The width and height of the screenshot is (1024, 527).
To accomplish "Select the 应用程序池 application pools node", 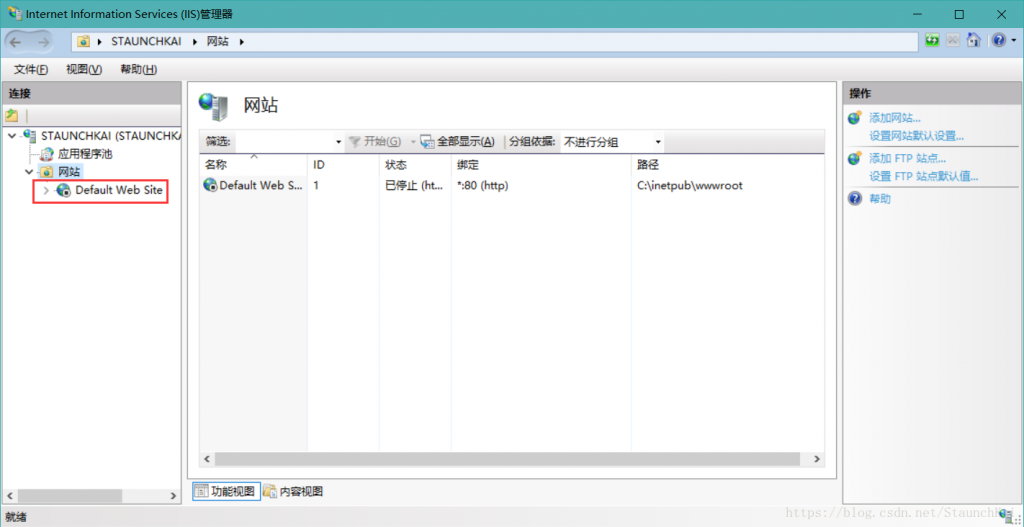I will 84,154.
